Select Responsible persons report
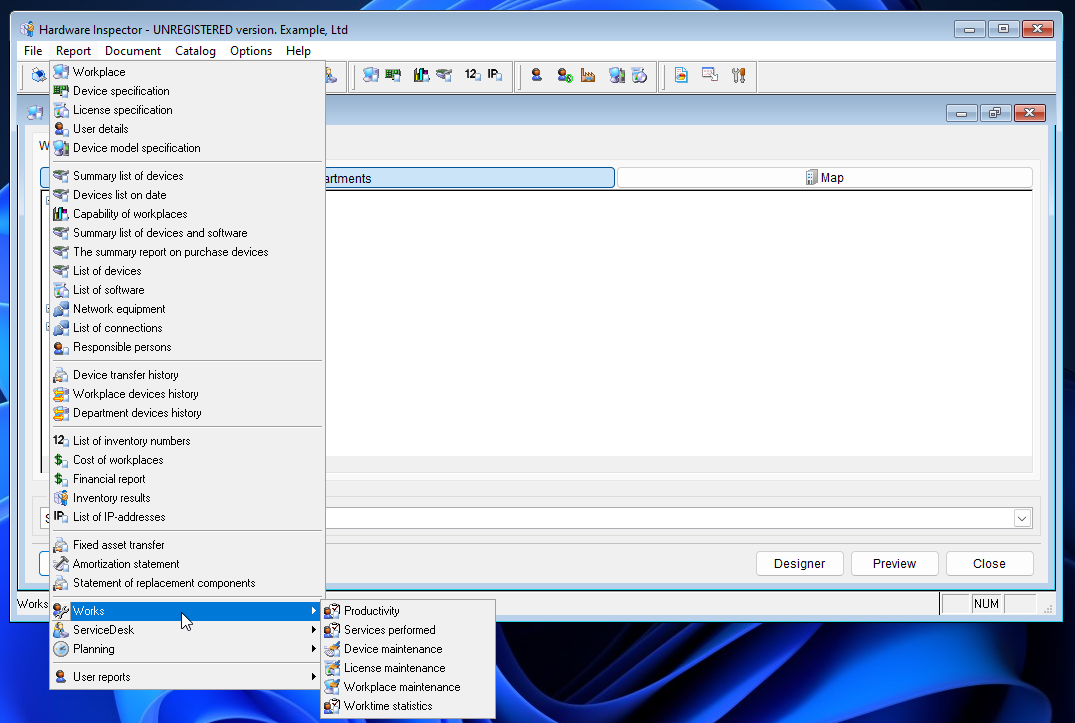Screen dimensions: 1075x723 187,347
